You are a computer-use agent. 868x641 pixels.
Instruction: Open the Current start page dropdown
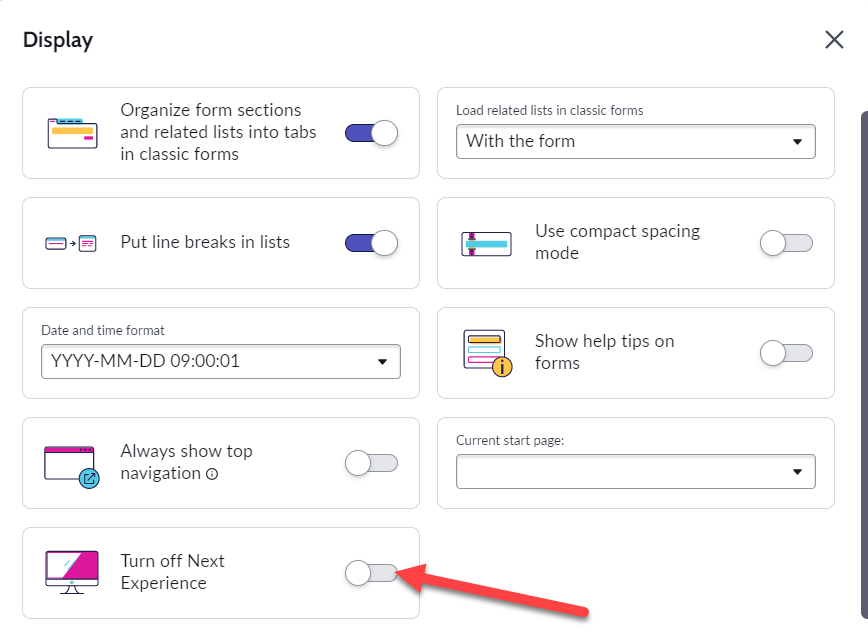pos(635,471)
